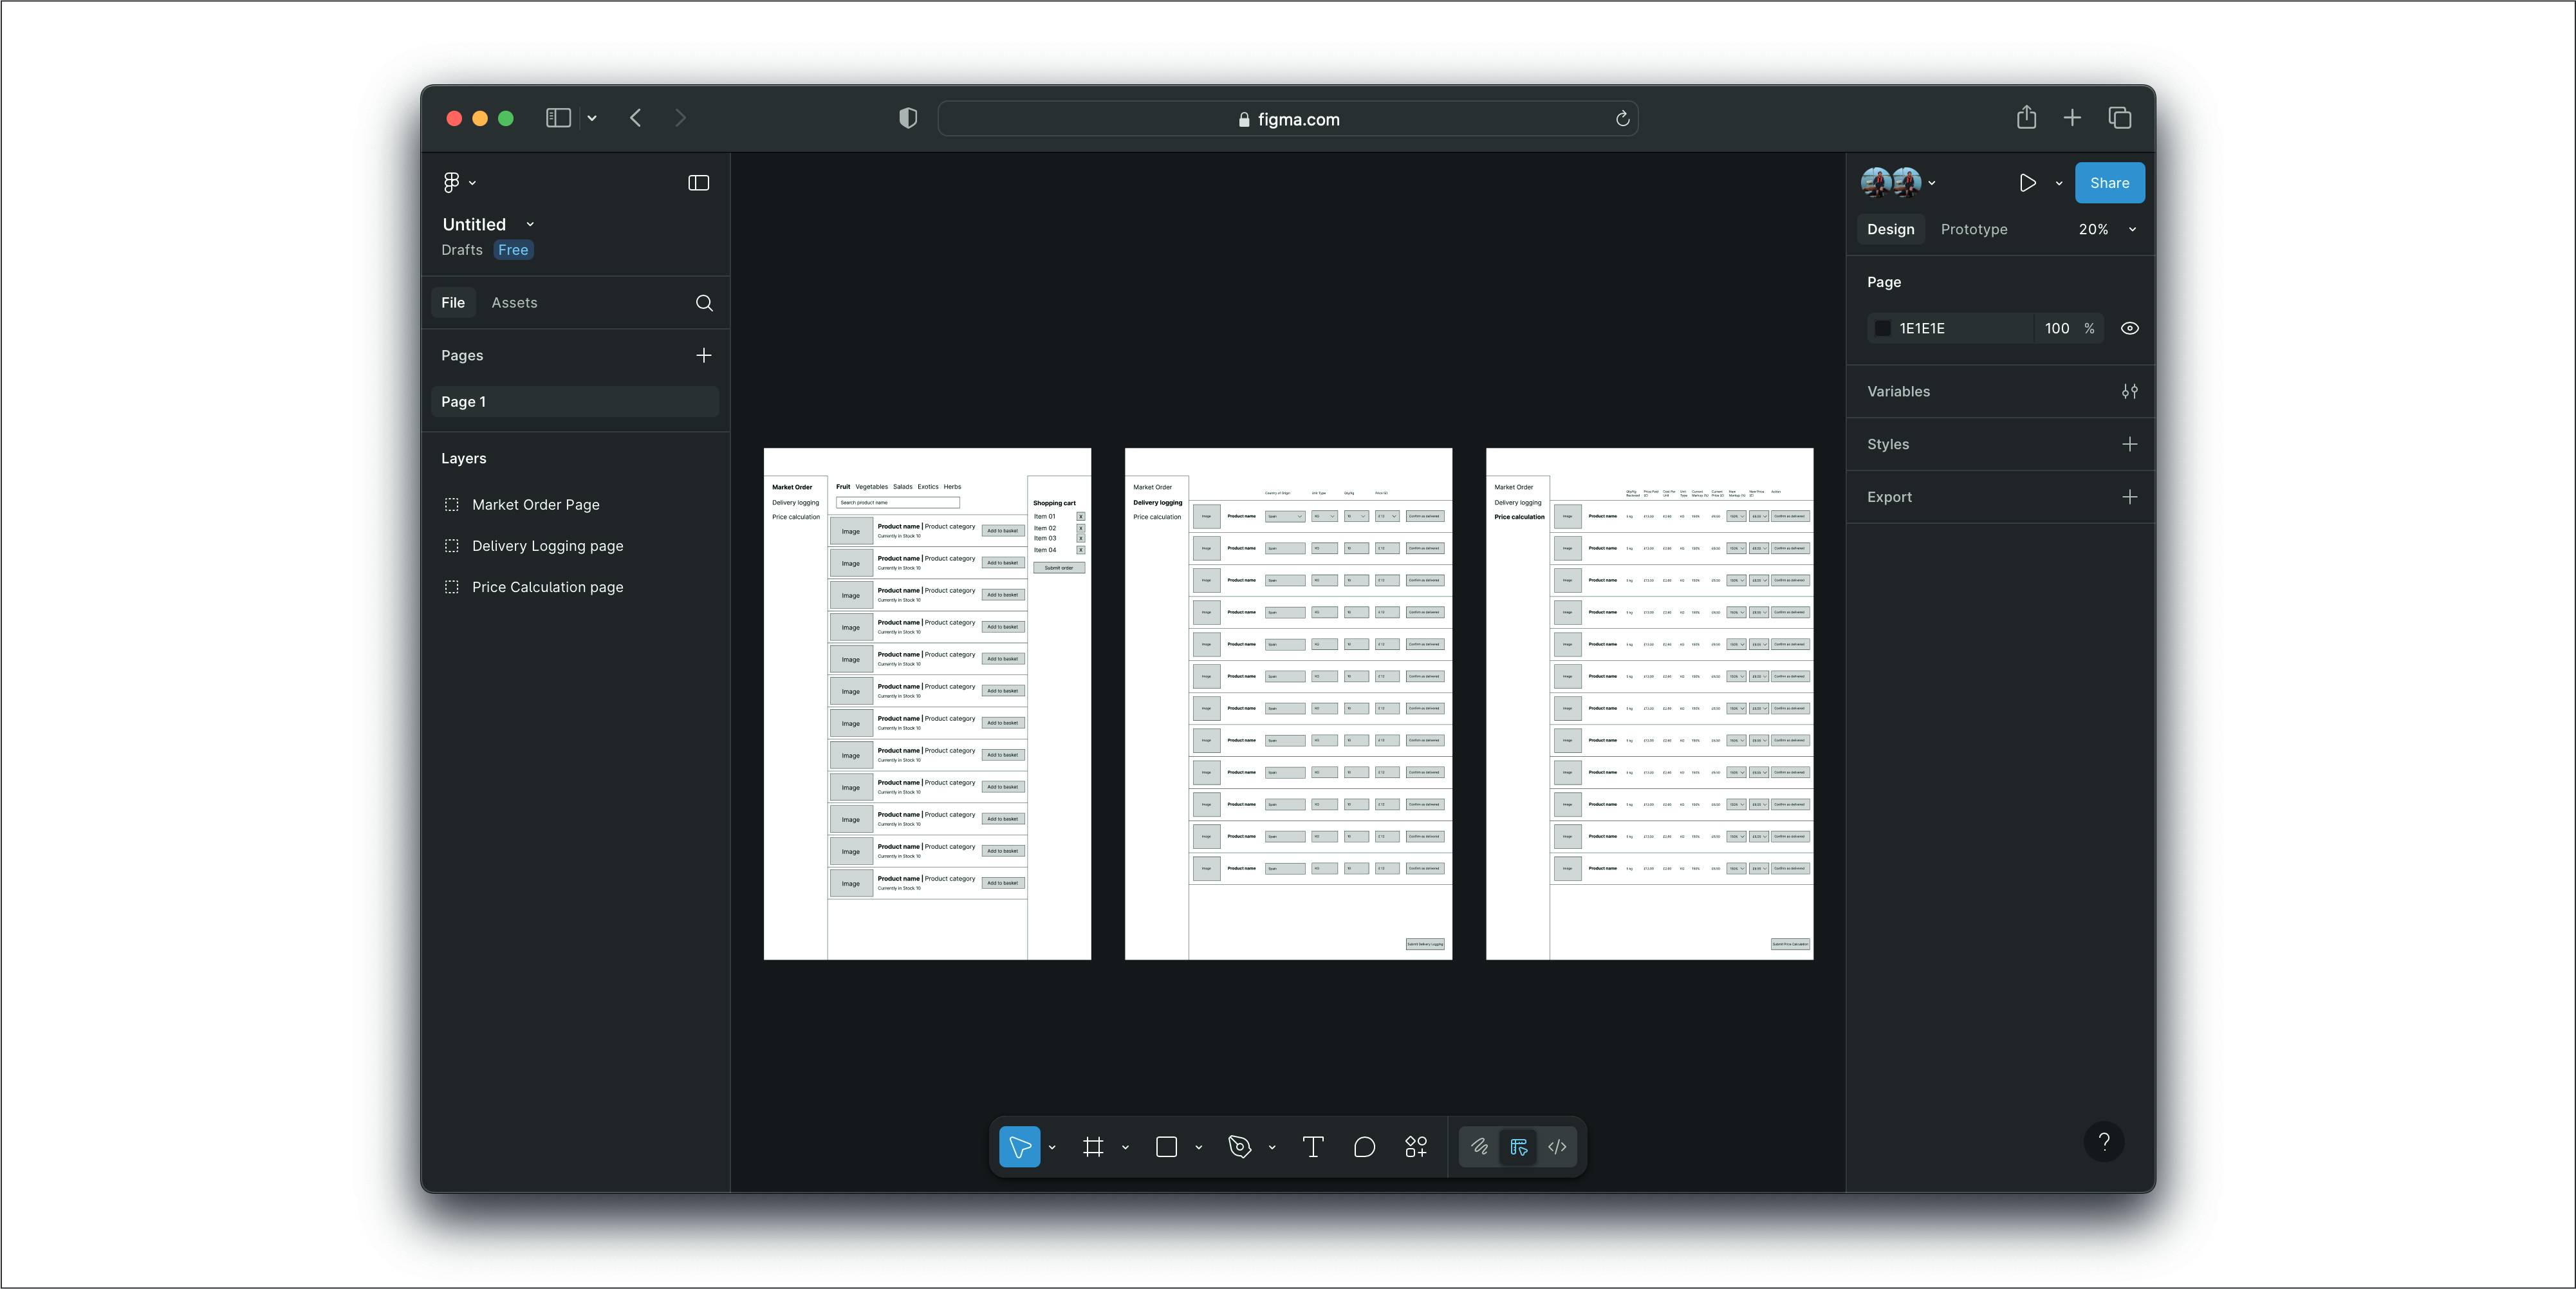Click the blue Share button
This screenshot has width=2576, height=1289.
[2109, 183]
